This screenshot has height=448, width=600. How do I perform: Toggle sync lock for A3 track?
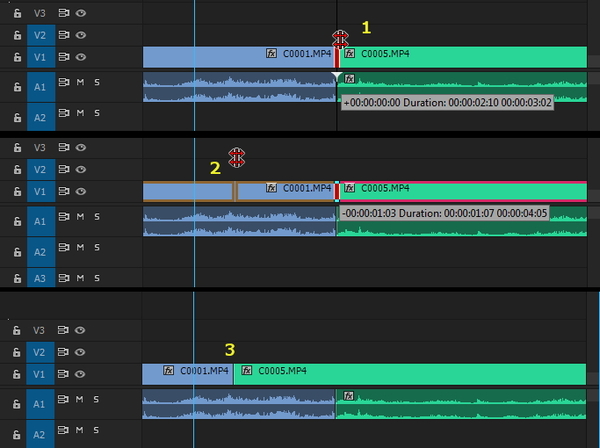click(x=64, y=278)
